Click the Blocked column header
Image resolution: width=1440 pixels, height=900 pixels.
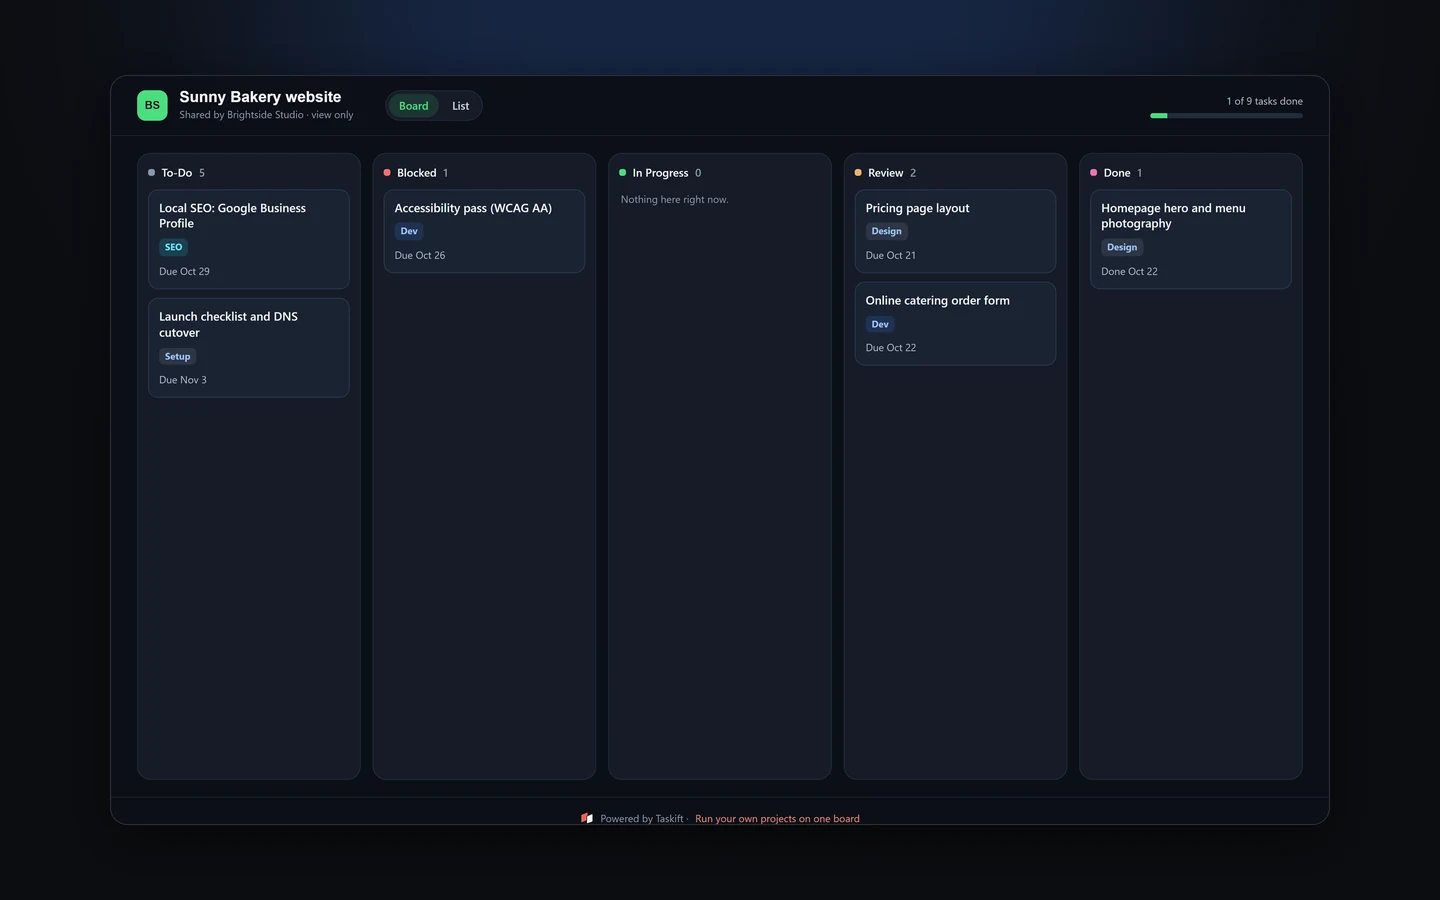[x=416, y=173]
